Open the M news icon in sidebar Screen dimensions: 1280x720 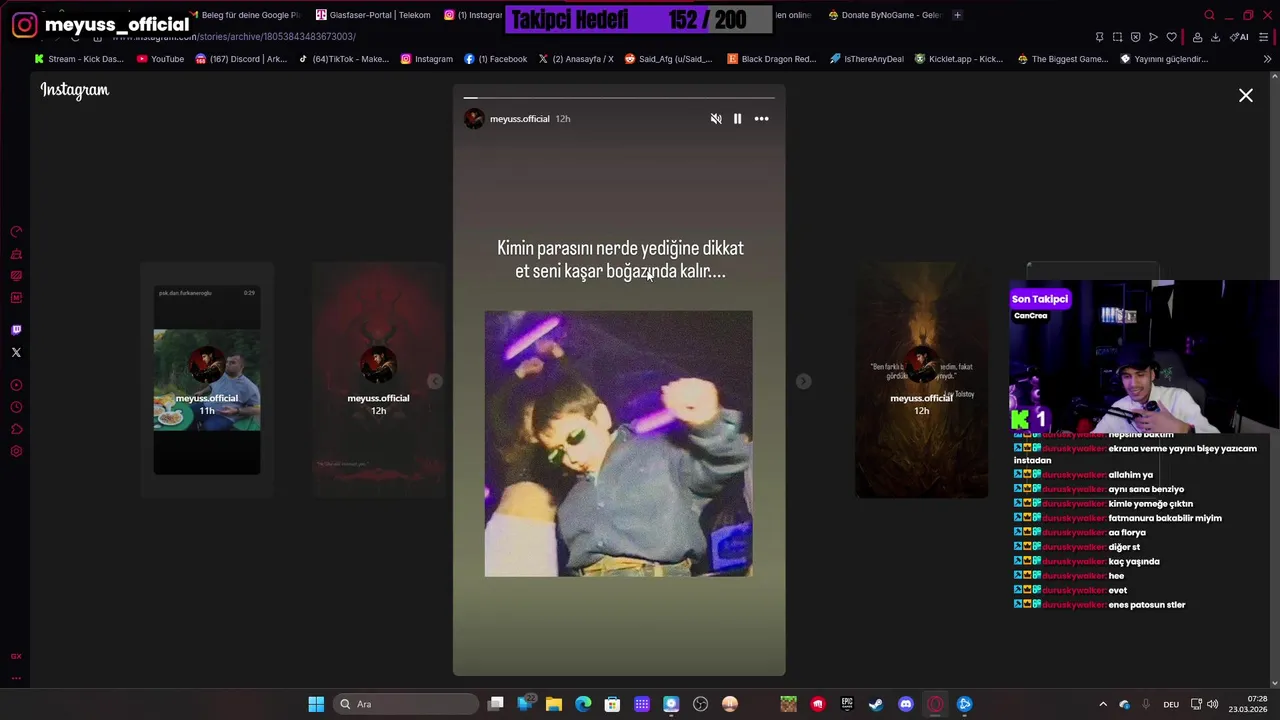point(16,298)
